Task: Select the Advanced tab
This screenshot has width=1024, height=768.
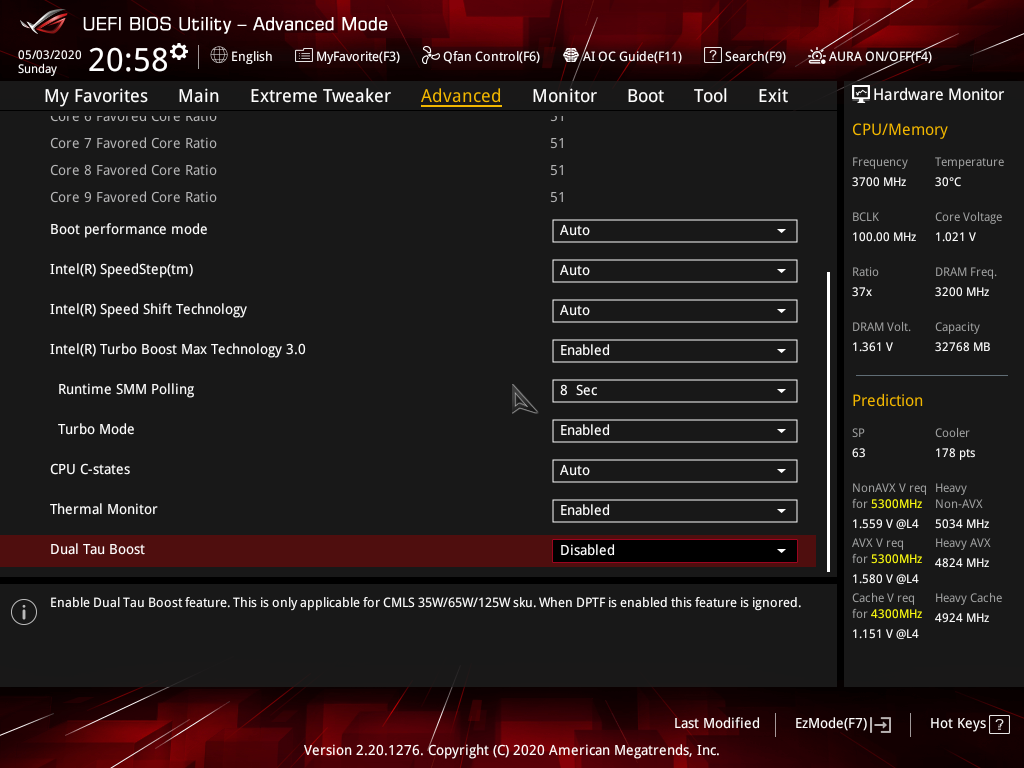Action: pos(461,96)
